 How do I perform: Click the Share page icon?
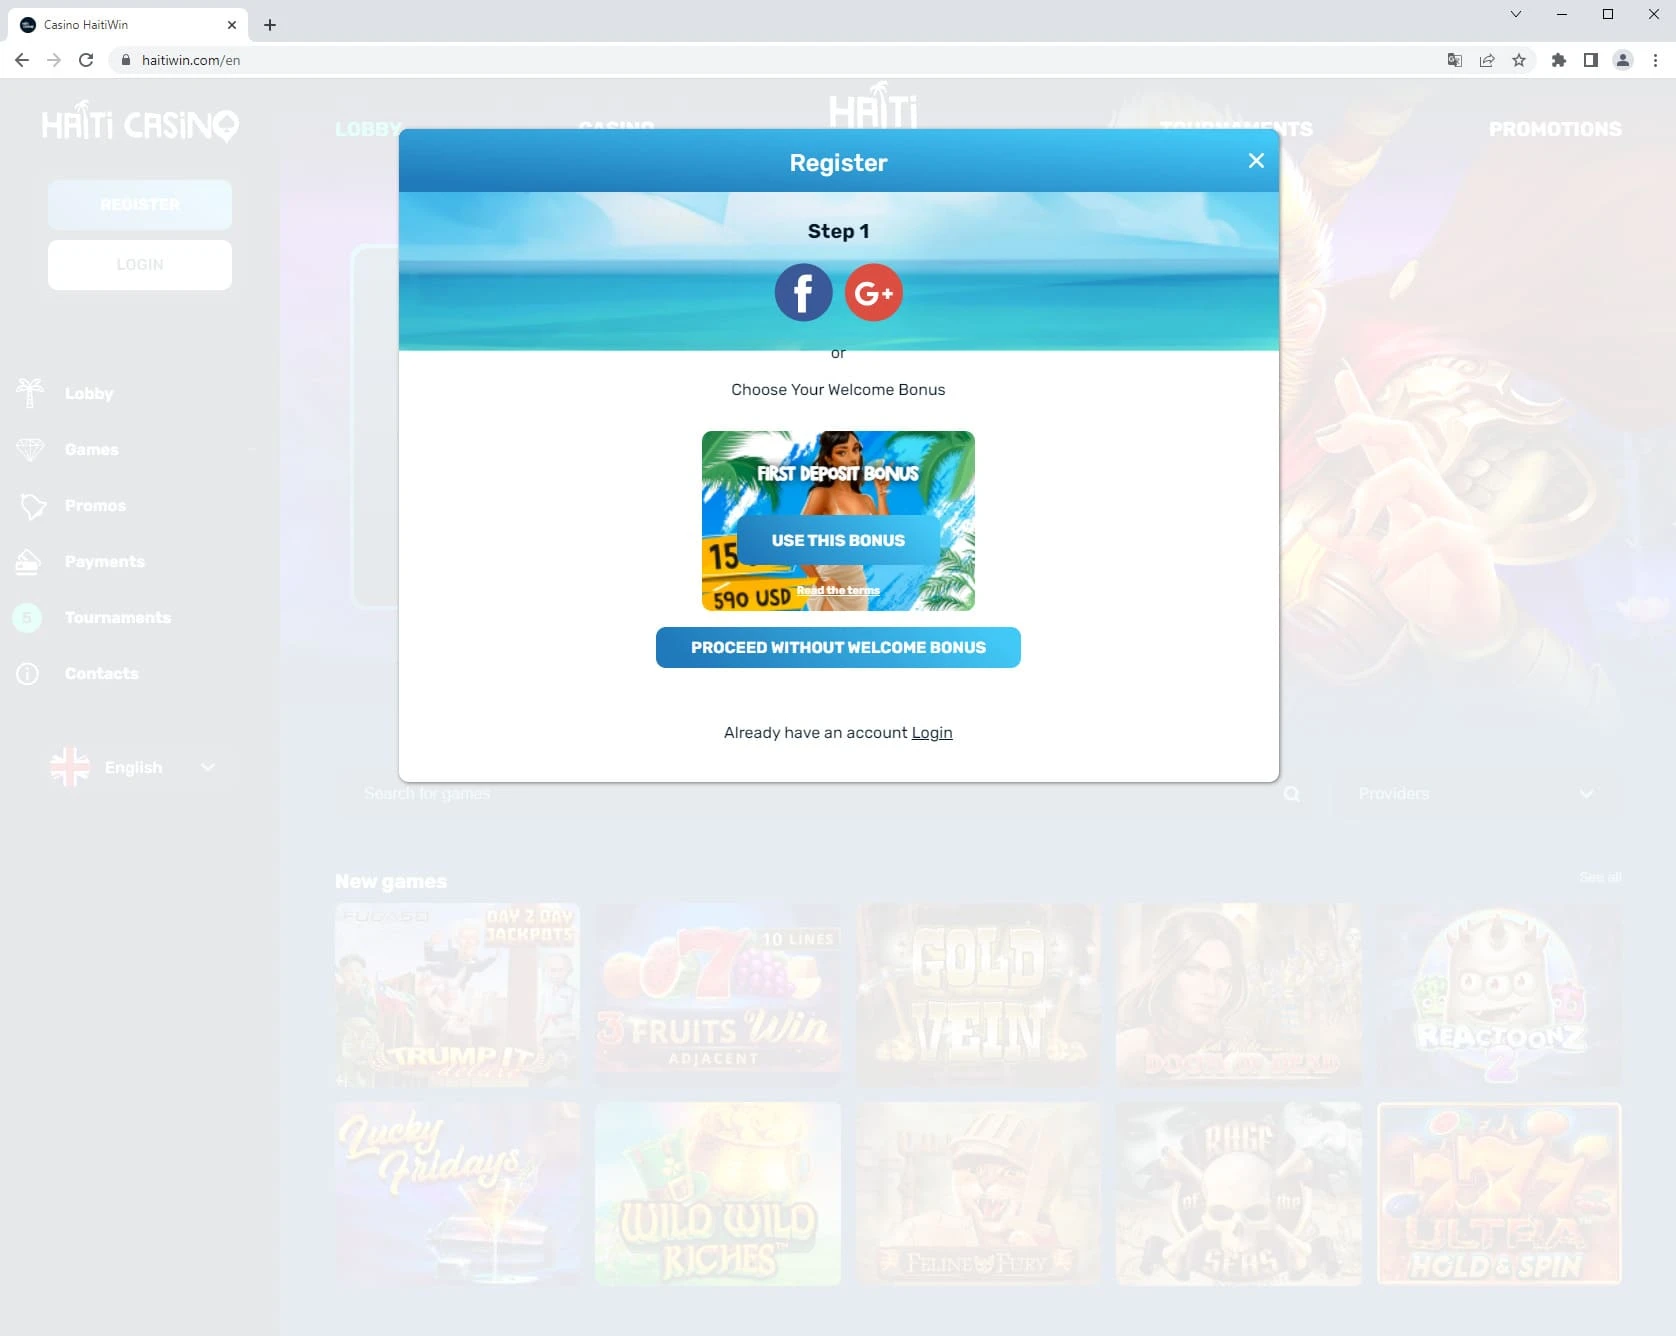tap(1487, 60)
